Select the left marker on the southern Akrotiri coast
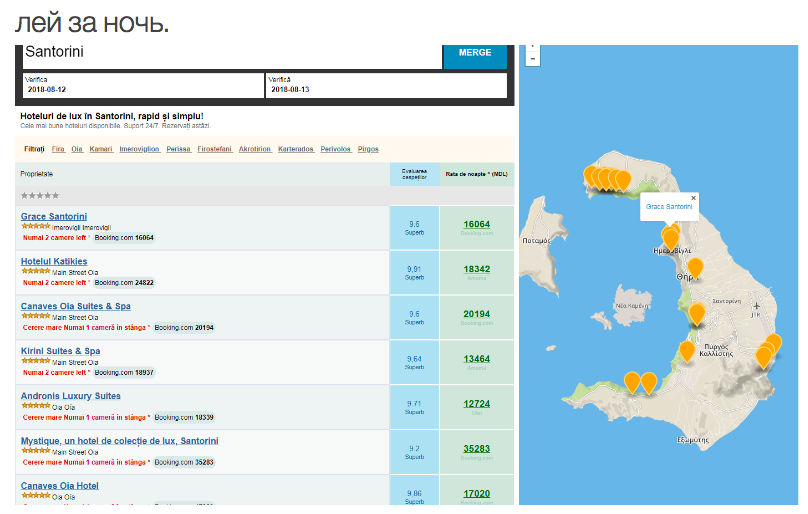Screen dimensions: 808x514 pos(632,383)
